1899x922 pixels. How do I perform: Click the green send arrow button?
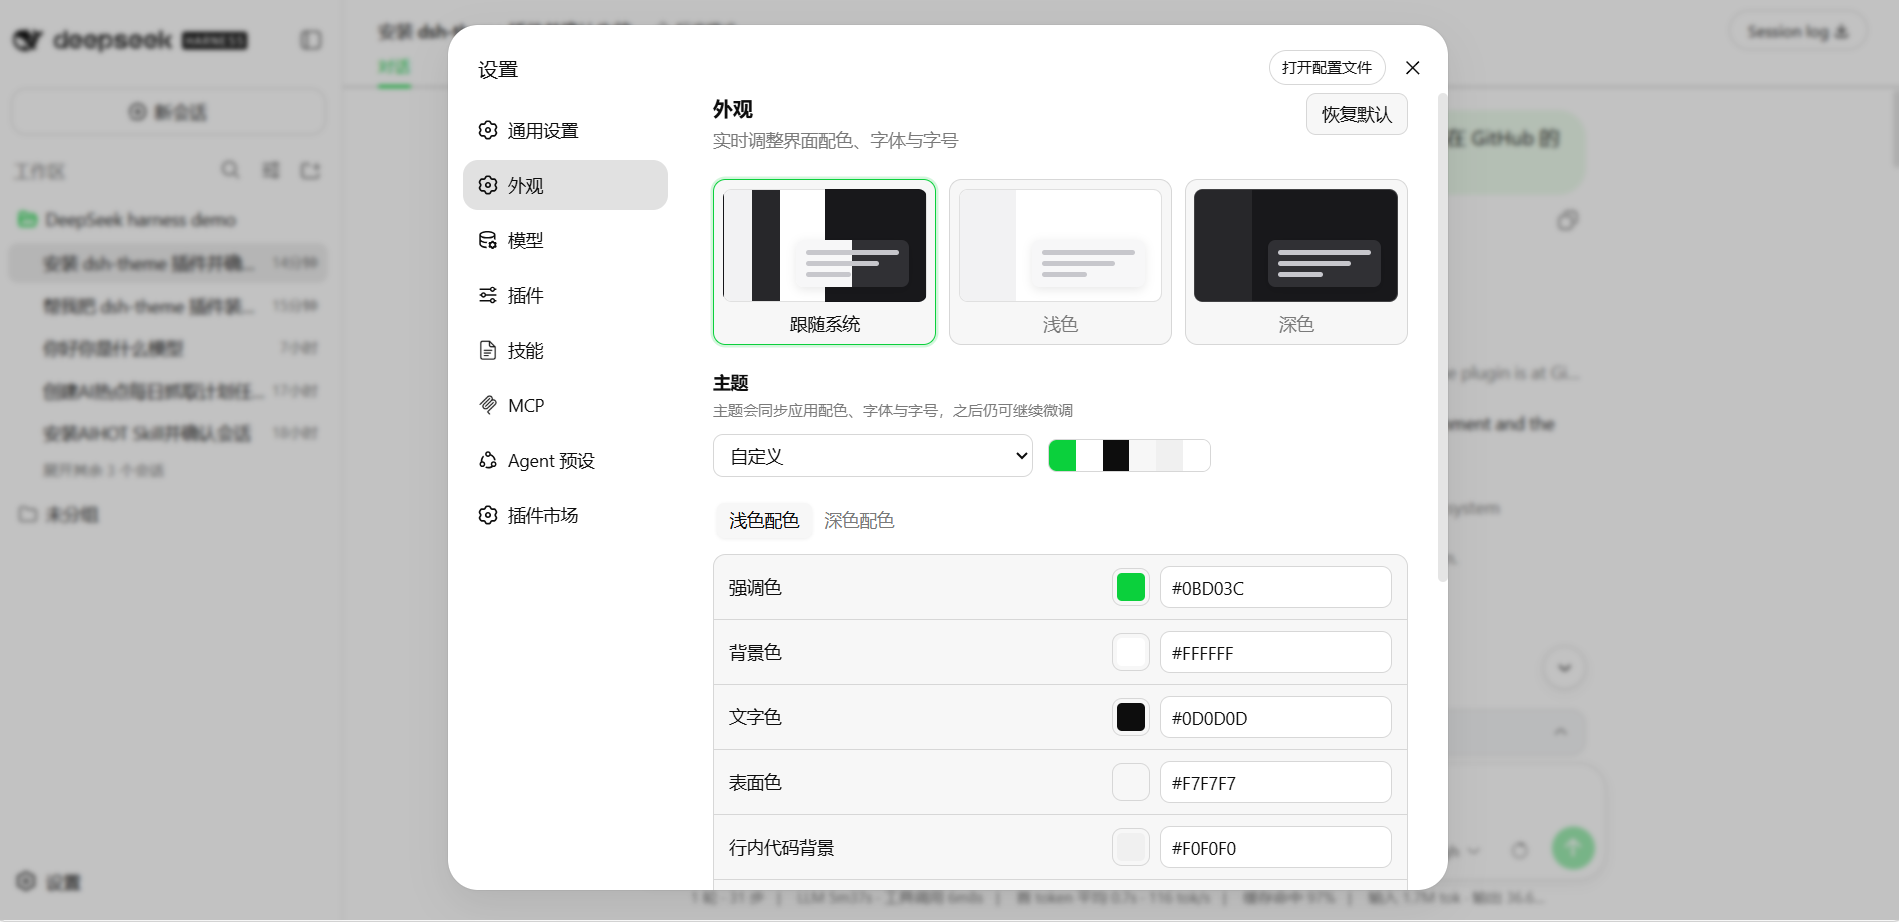click(1573, 848)
